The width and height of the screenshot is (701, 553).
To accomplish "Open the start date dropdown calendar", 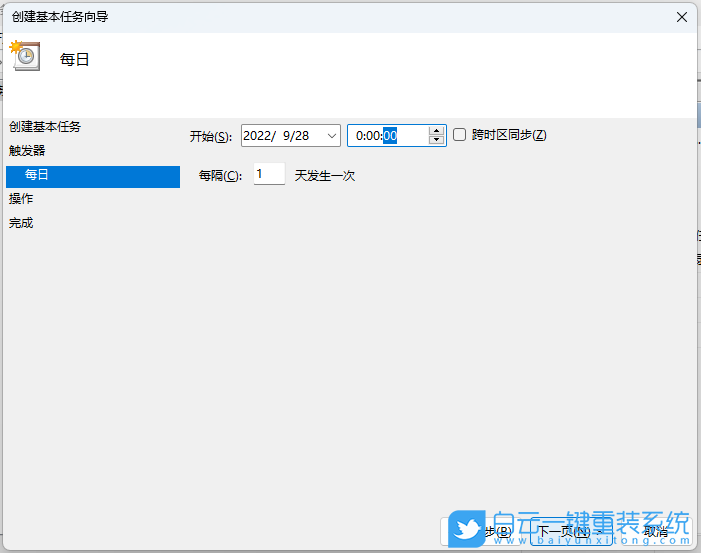I will click(332, 136).
